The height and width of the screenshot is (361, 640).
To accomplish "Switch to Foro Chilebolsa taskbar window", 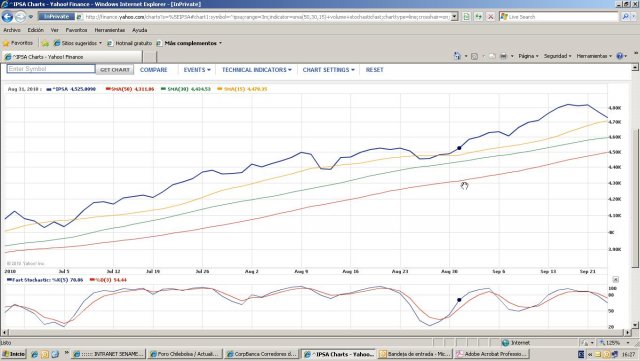I will point(184,354).
